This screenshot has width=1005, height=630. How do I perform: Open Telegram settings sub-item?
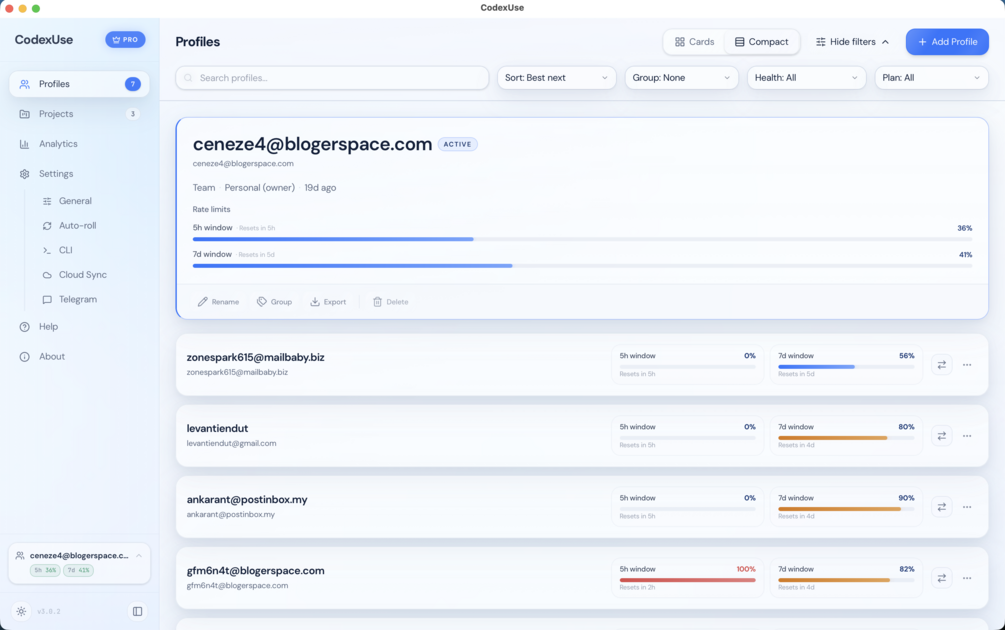pos(78,299)
